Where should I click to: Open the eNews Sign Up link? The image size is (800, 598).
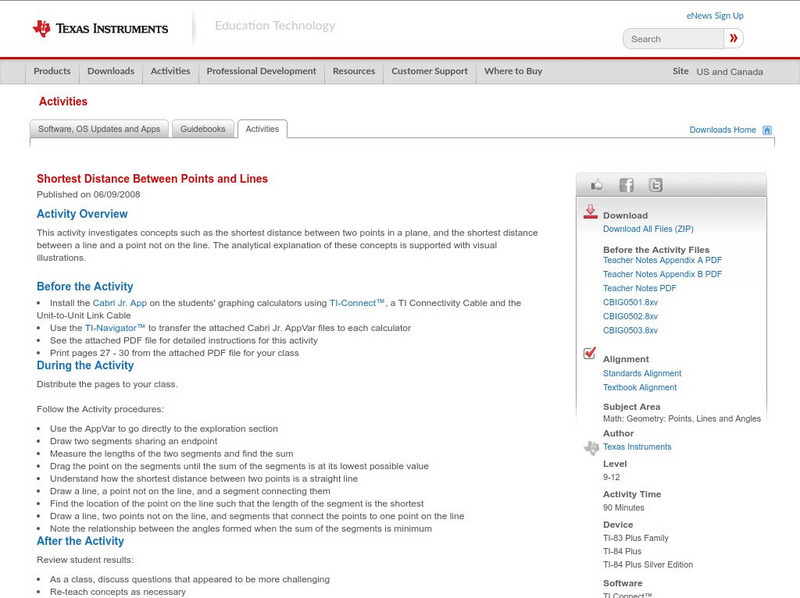(x=715, y=16)
